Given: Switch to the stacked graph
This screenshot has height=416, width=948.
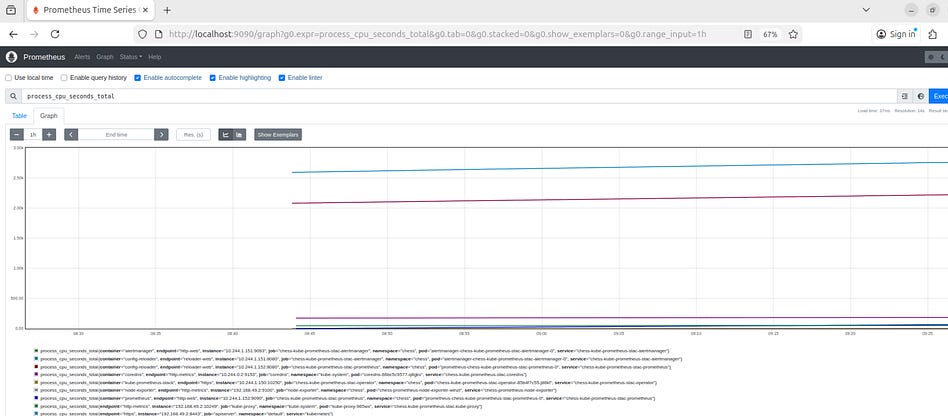Looking at the screenshot, I should point(239,135).
